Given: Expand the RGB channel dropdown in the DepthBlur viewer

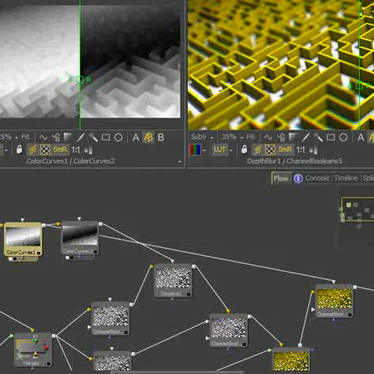Looking at the screenshot, I should pyautogui.click(x=204, y=150).
